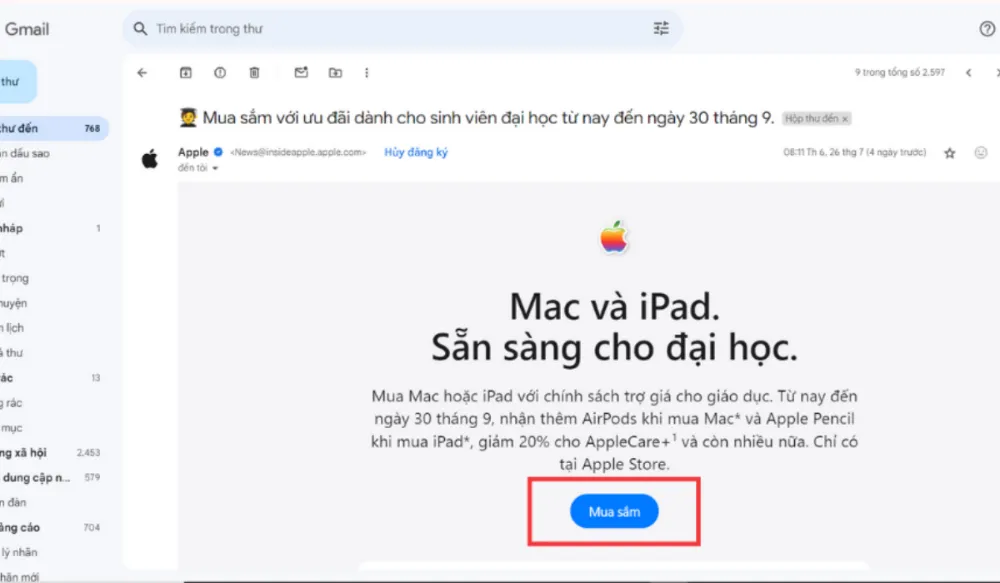Click the blue 'Mua sắm' button
The image size is (1000, 583).
pos(614,512)
